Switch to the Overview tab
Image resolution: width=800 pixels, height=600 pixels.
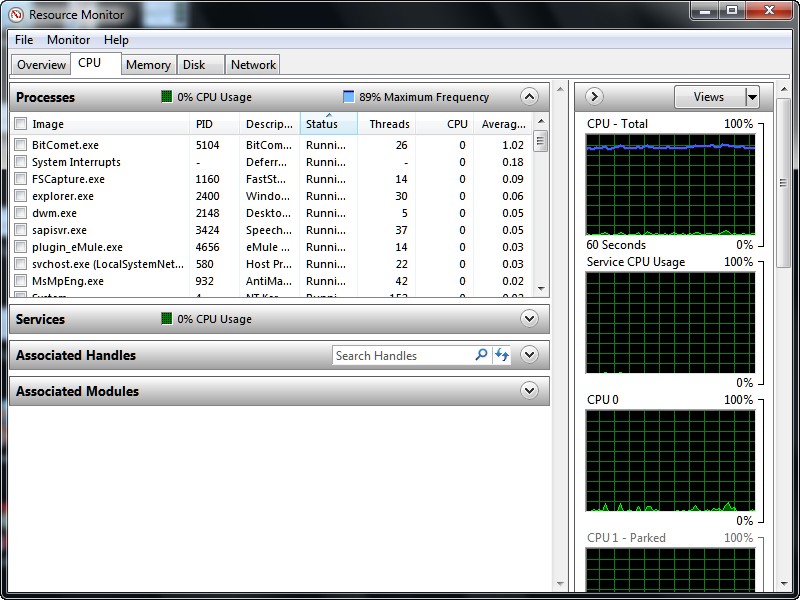pyautogui.click(x=41, y=65)
